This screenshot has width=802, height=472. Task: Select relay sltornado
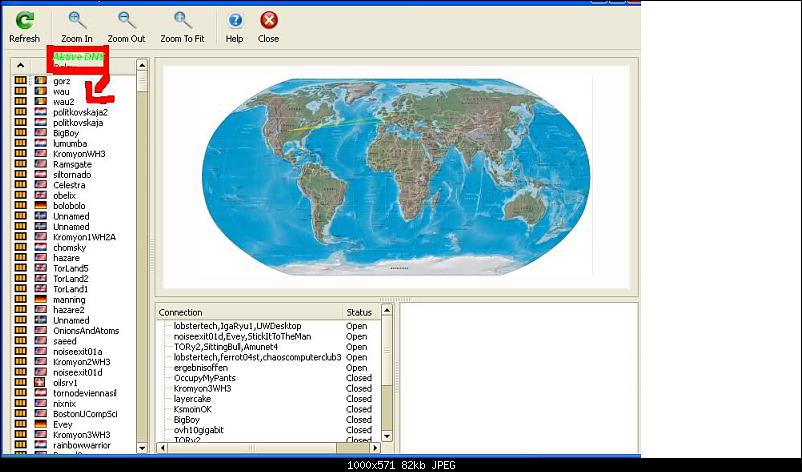point(72,174)
